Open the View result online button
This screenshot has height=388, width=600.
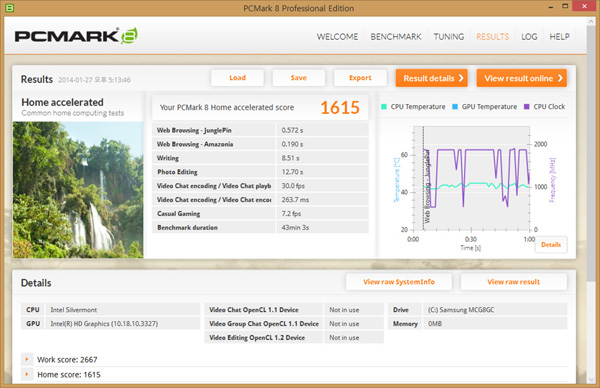pos(522,78)
